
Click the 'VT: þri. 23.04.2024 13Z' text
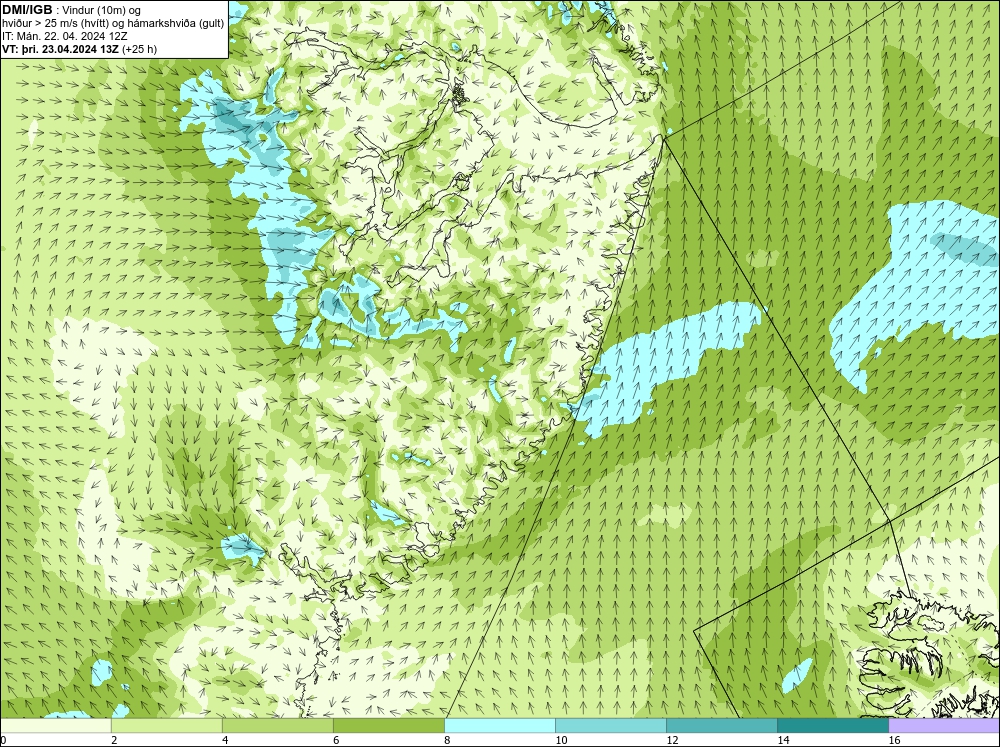[60, 48]
